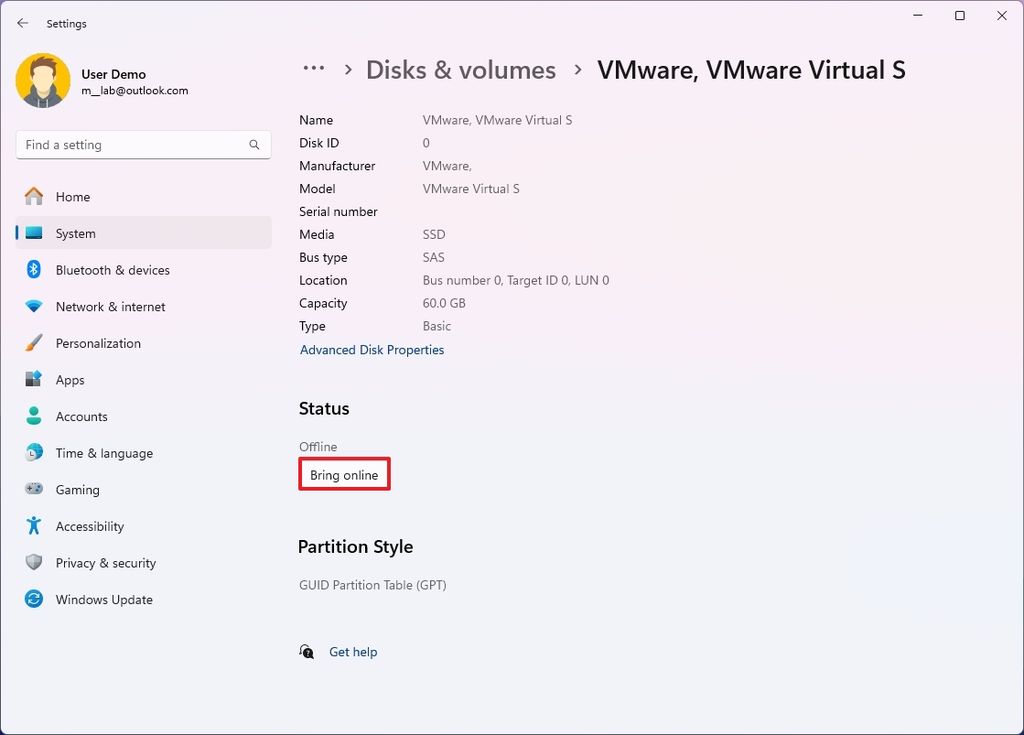
Task: Expand the breadcrumb ellipsis menu
Action: (x=314, y=69)
